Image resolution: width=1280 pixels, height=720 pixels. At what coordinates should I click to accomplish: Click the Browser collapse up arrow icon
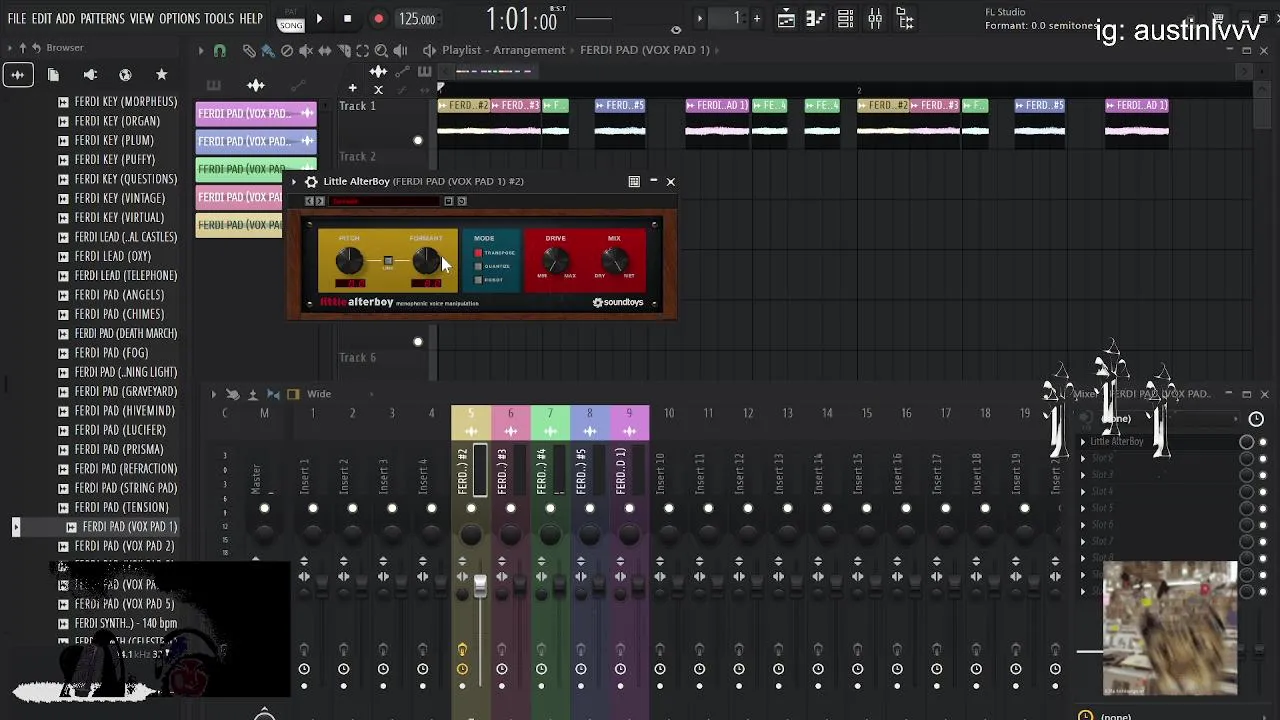(23, 48)
